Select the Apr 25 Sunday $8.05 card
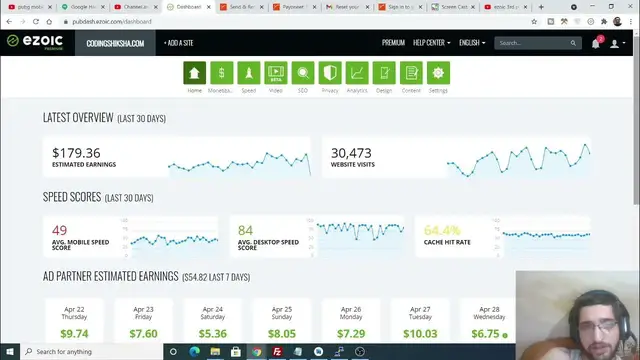 click(282, 321)
